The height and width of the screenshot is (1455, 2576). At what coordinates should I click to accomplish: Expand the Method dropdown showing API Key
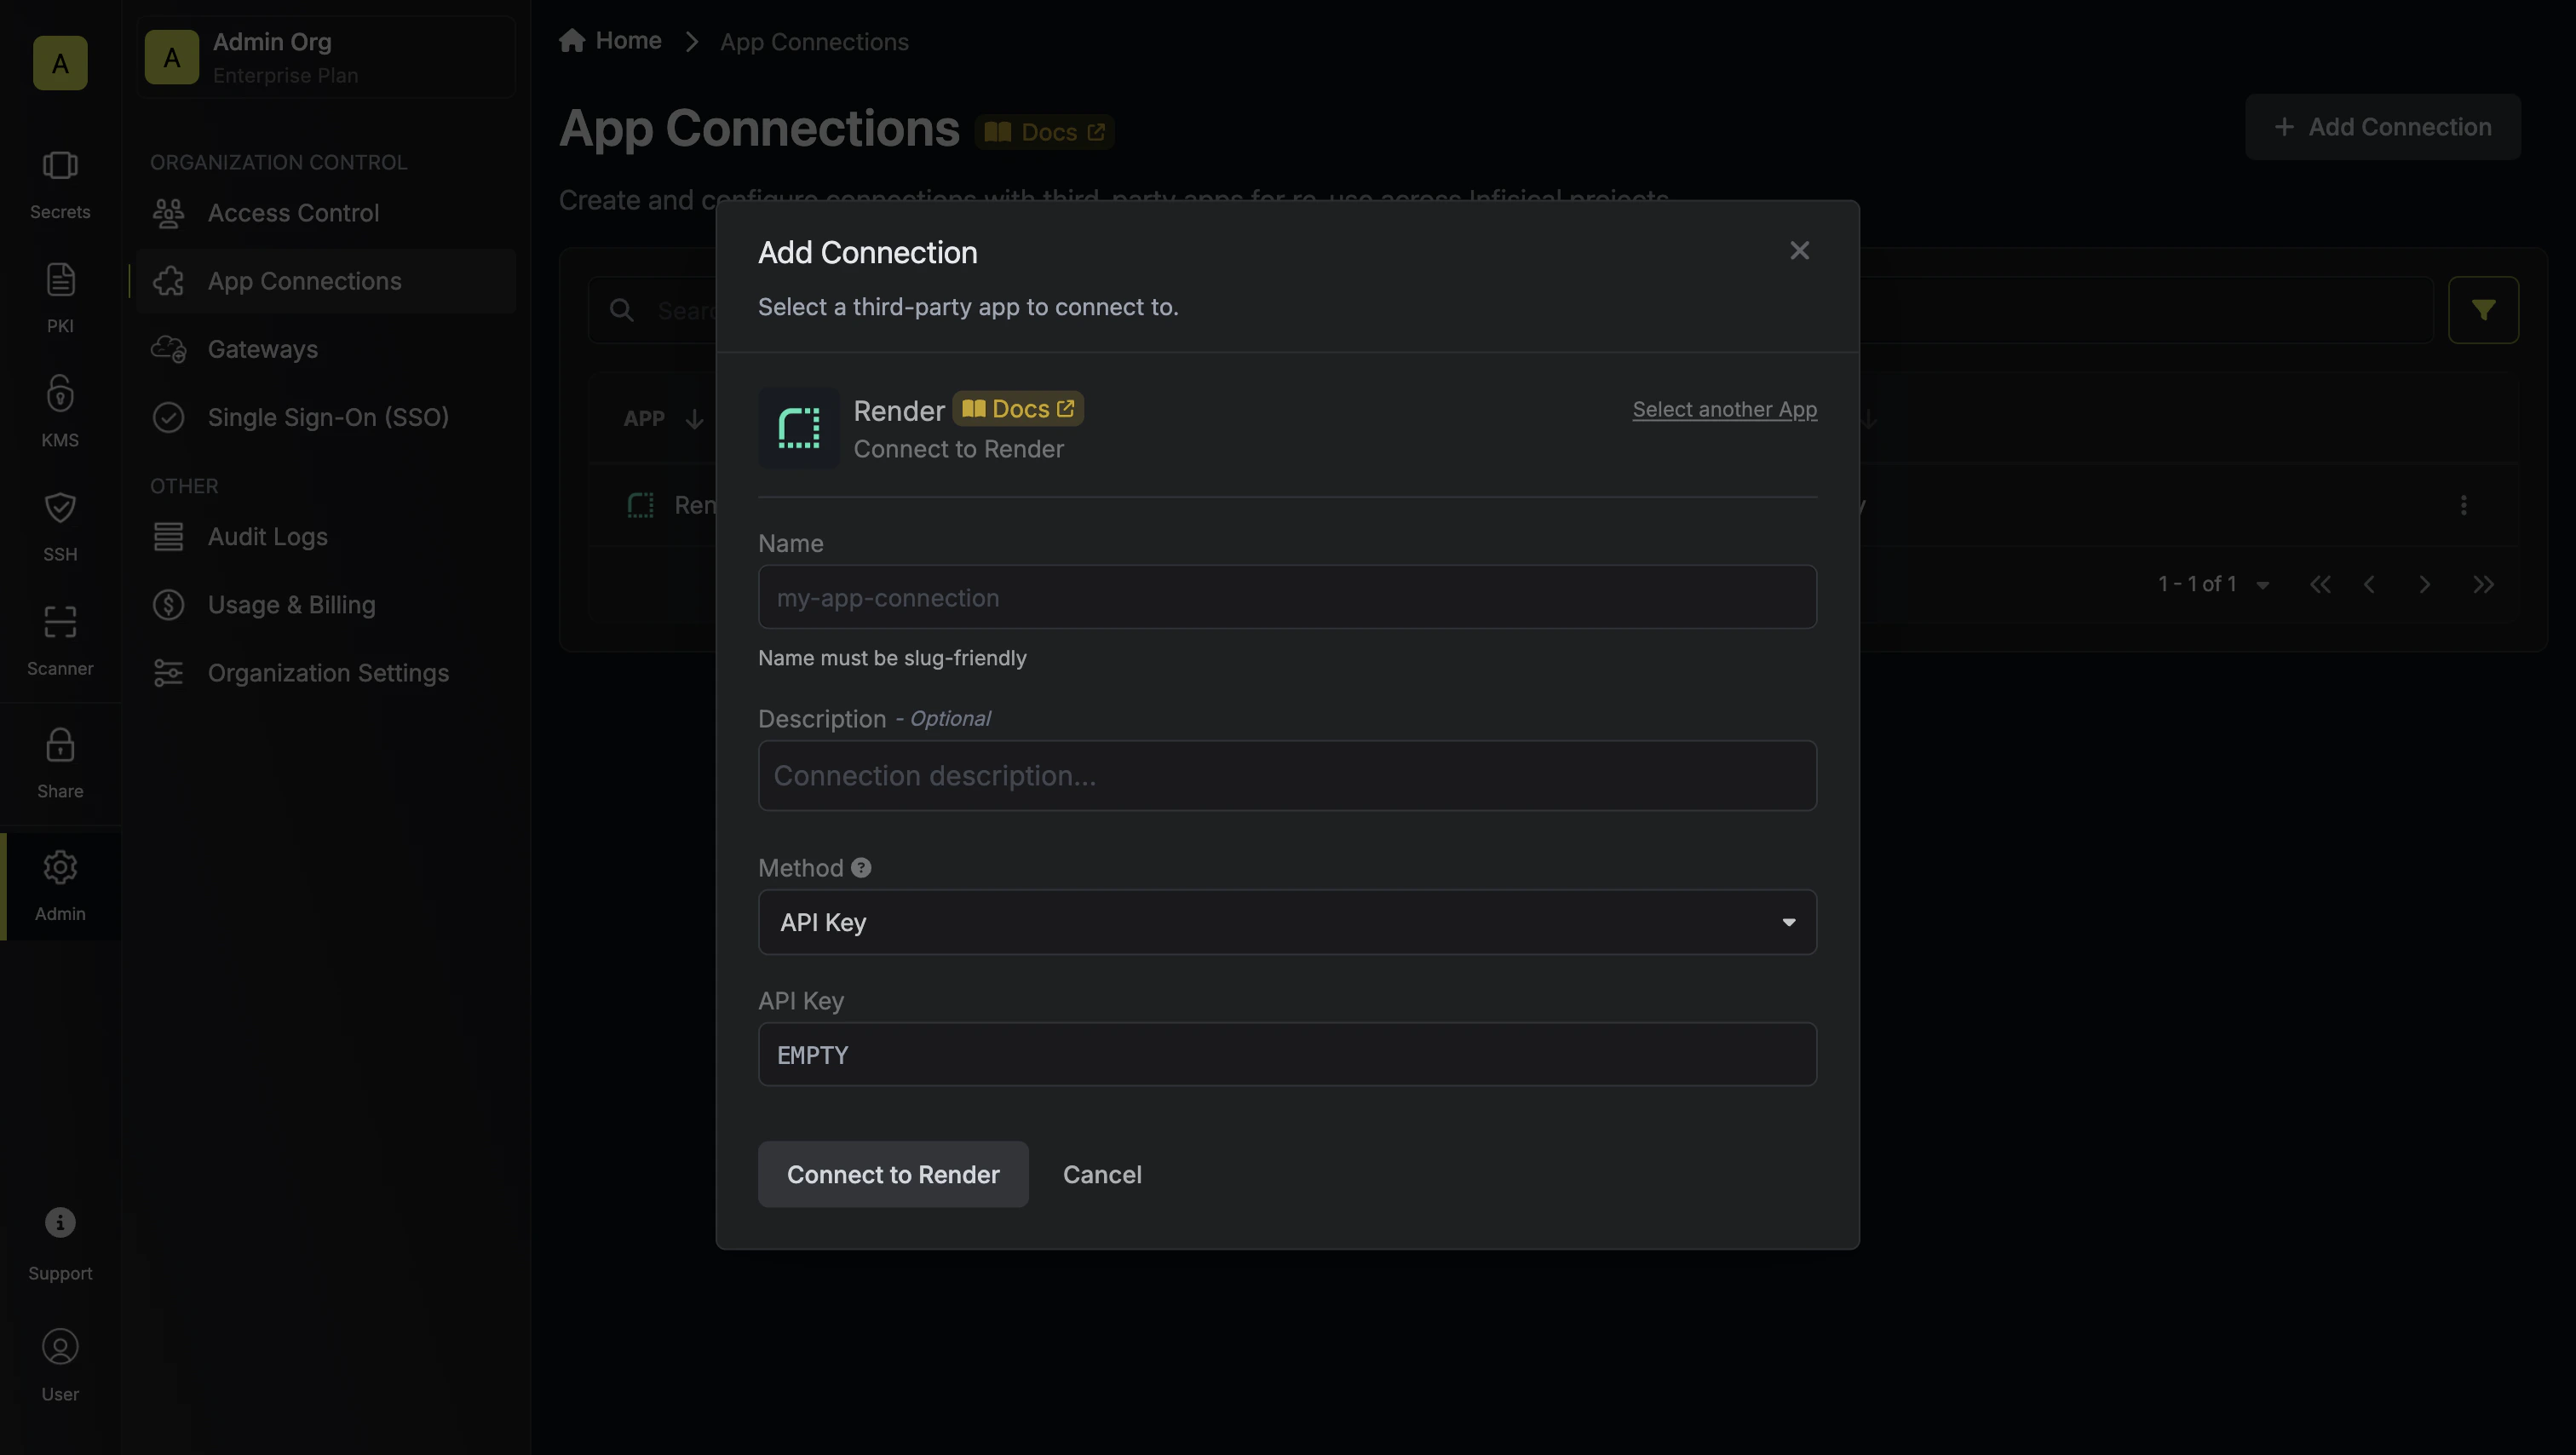point(1287,922)
